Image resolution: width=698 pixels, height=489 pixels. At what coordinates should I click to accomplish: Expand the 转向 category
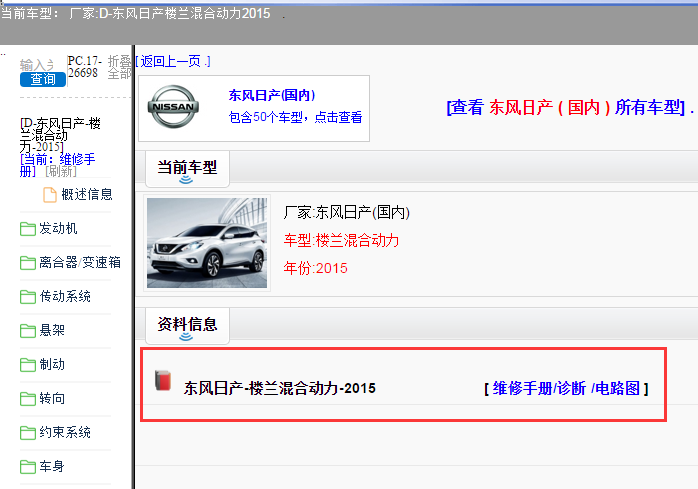pyautogui.click(x=52, y=398)
